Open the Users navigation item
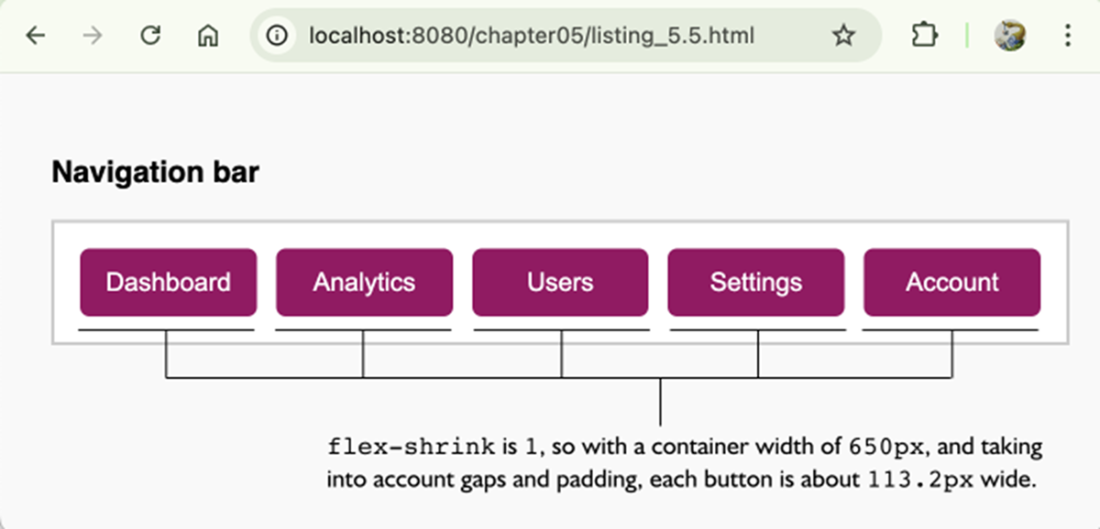The image size is (1100, 529). tap(560, 282)
